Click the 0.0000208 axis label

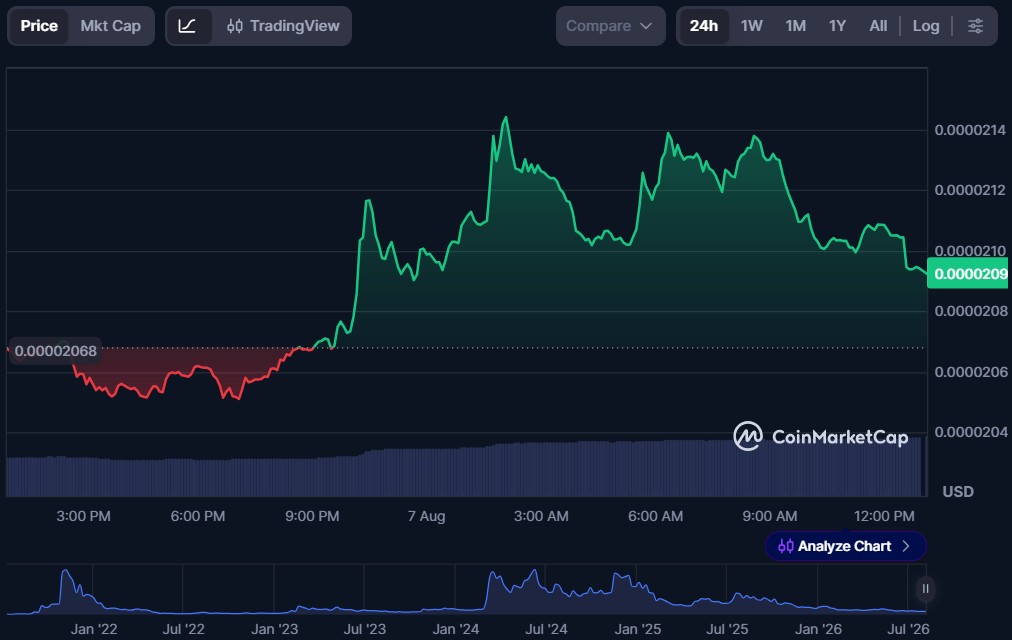(x=969, y=311)
